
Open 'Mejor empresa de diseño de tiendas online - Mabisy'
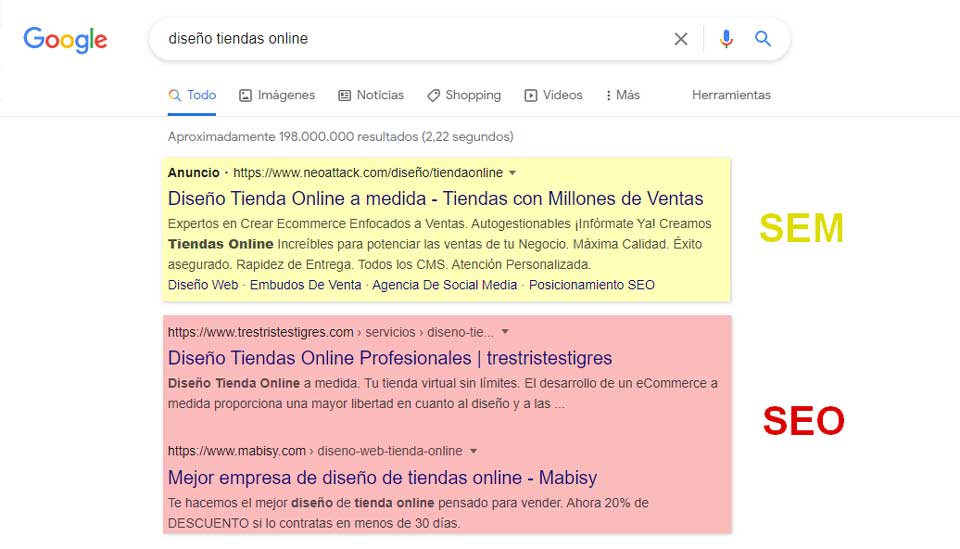click(x=382, y=477)
